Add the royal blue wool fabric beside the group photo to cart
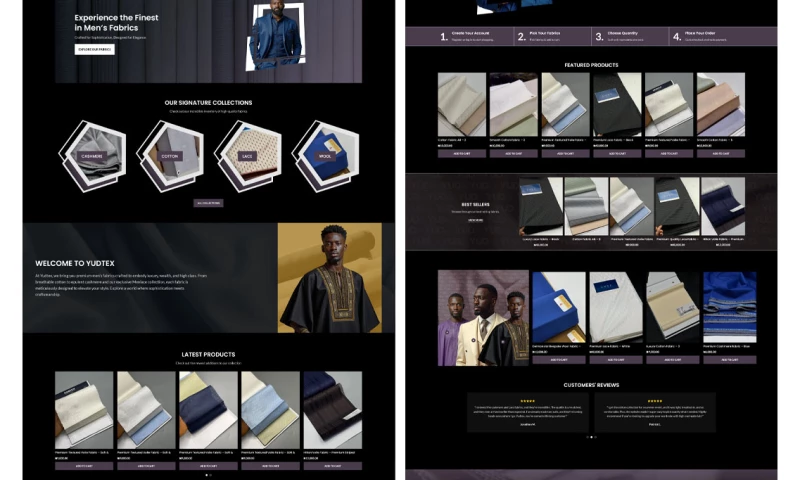The image size is (800, 480). click(559, 360)
